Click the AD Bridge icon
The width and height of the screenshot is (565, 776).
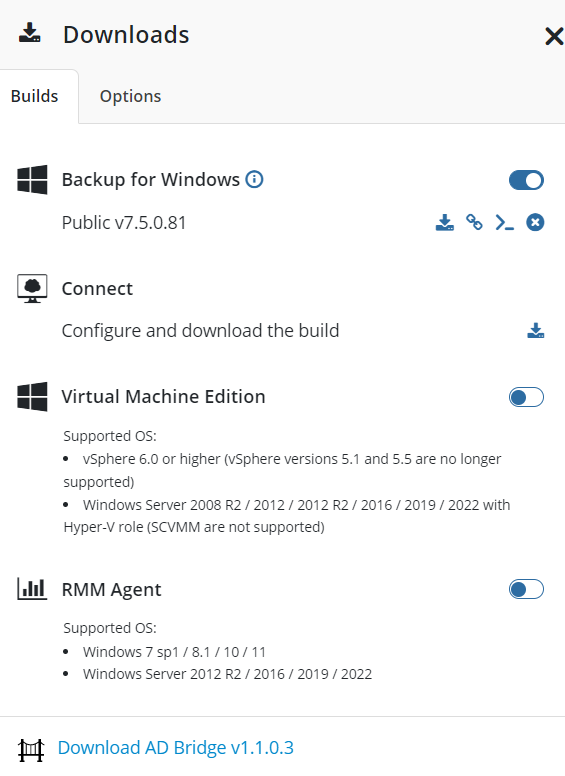point(31,750)
